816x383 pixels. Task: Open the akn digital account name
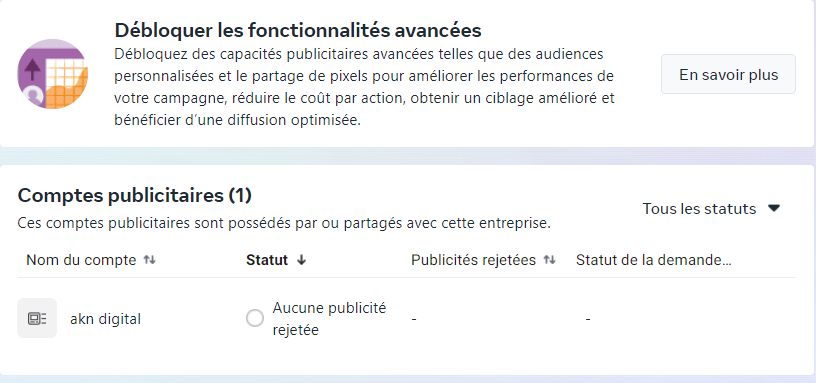pos(105,319)
